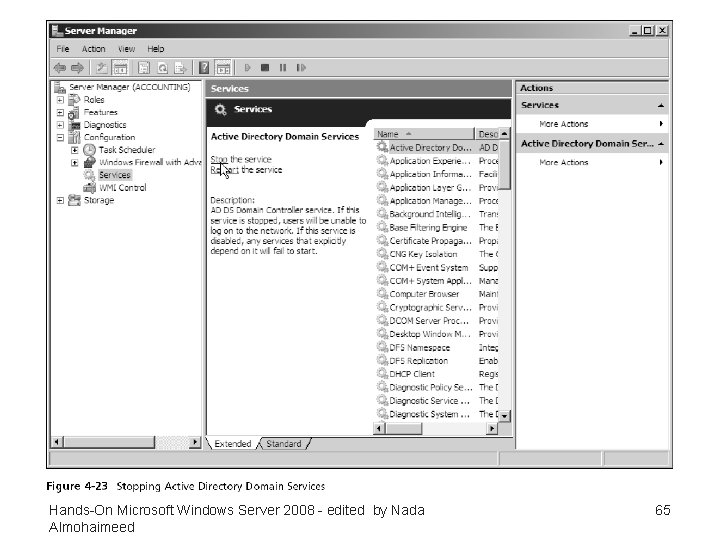This screenshot has height=540, width=720.
Task: Click the Up one level toolbar icon
Action: click(101, 68)
